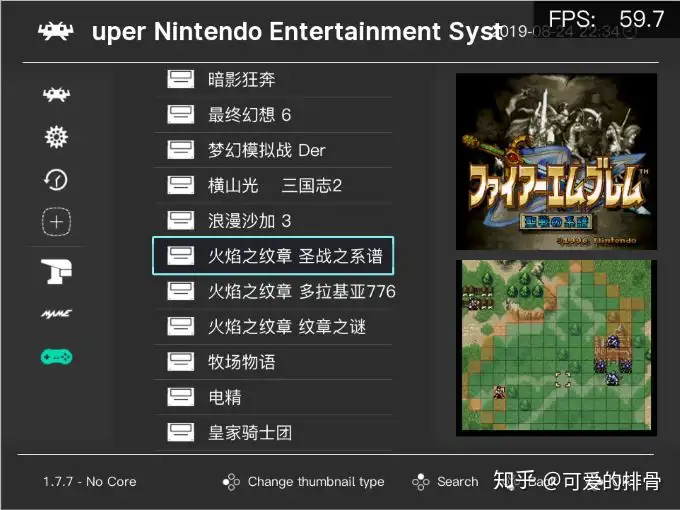Click the FPS 59.7 counter
The image size is (680, 510).
[606, 19]
